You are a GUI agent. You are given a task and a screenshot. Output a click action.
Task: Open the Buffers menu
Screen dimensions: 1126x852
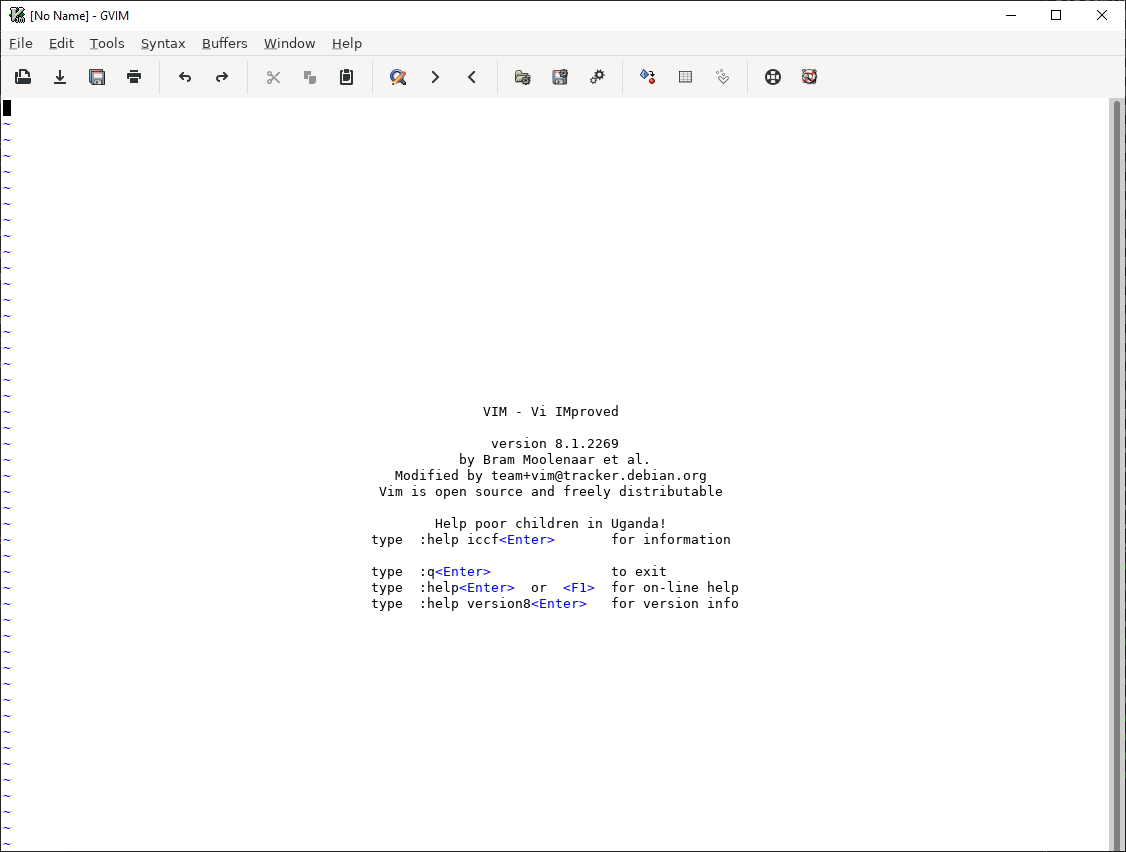[x=224, y=43]
